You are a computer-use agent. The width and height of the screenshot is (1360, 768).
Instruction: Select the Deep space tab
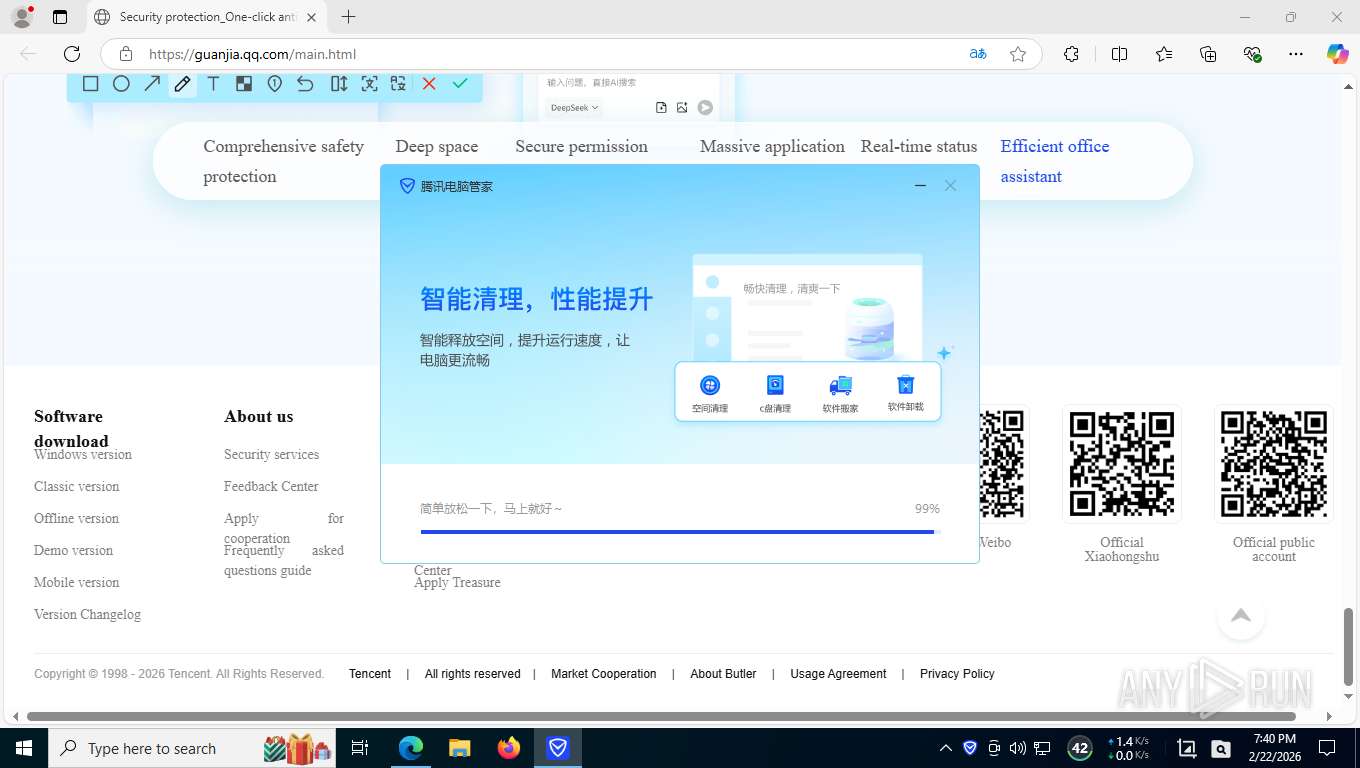(436, 146)
